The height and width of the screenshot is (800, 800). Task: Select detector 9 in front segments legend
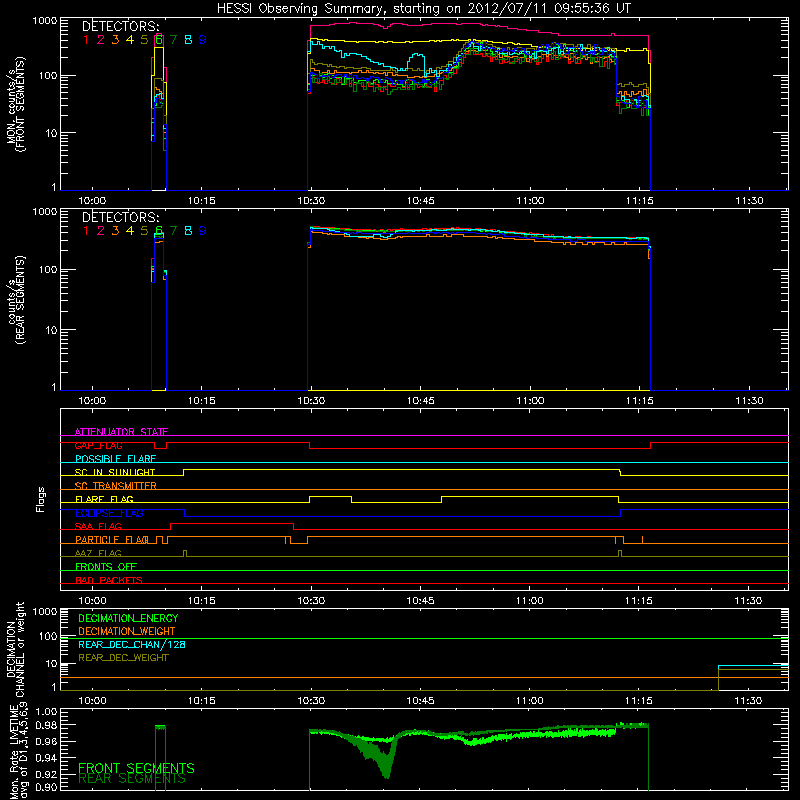tap(203, 40)
